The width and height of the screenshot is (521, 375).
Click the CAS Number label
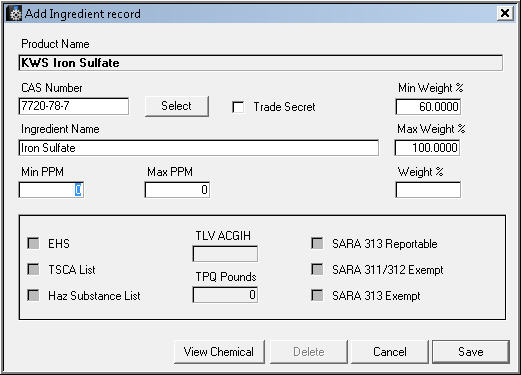tap(52, 88)
